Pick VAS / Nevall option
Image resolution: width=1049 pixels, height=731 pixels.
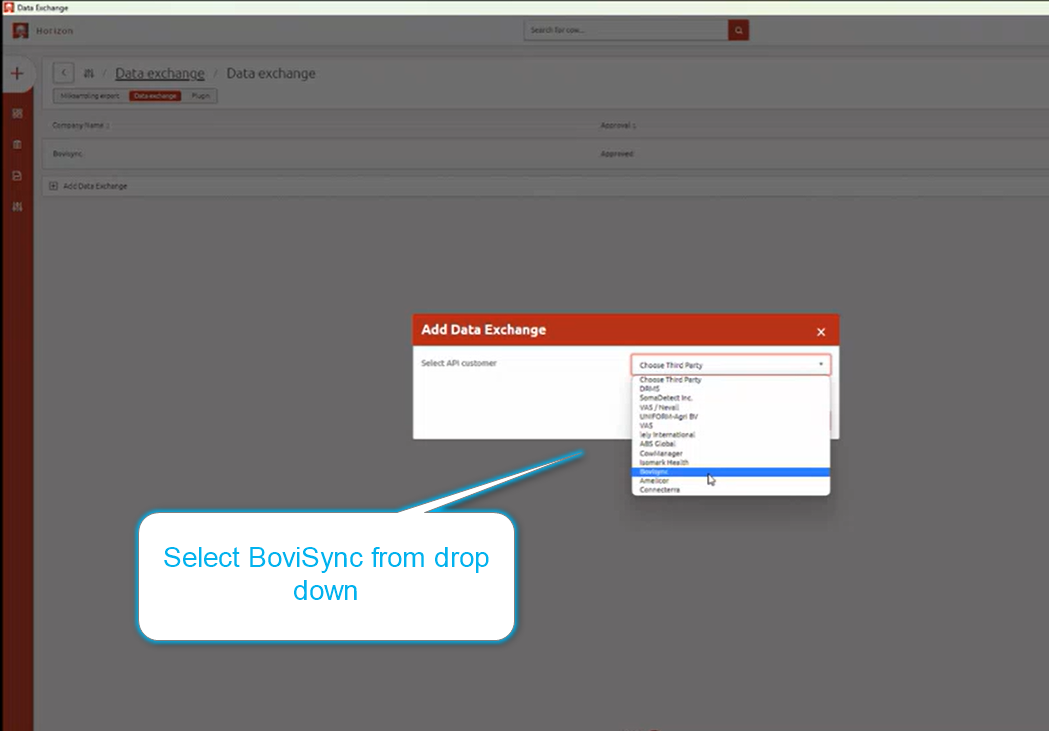click(x=731, y=407)
